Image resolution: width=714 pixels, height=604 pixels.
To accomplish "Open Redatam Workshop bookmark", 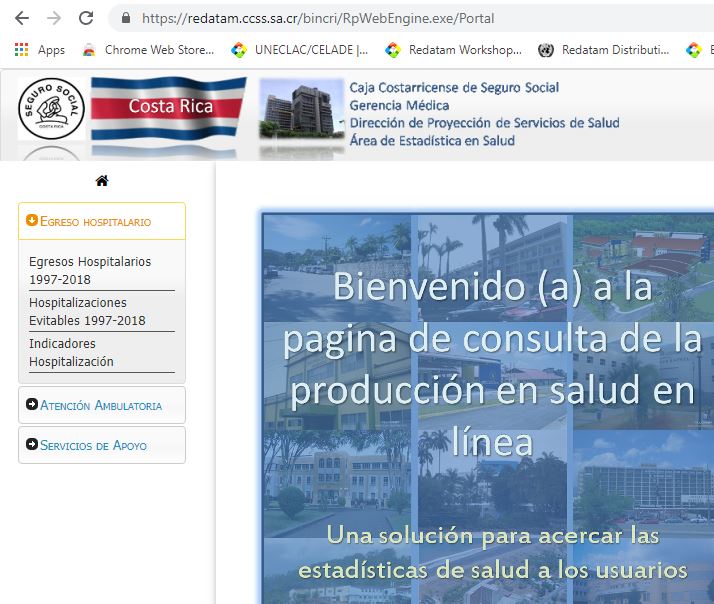I will (454, 50).
